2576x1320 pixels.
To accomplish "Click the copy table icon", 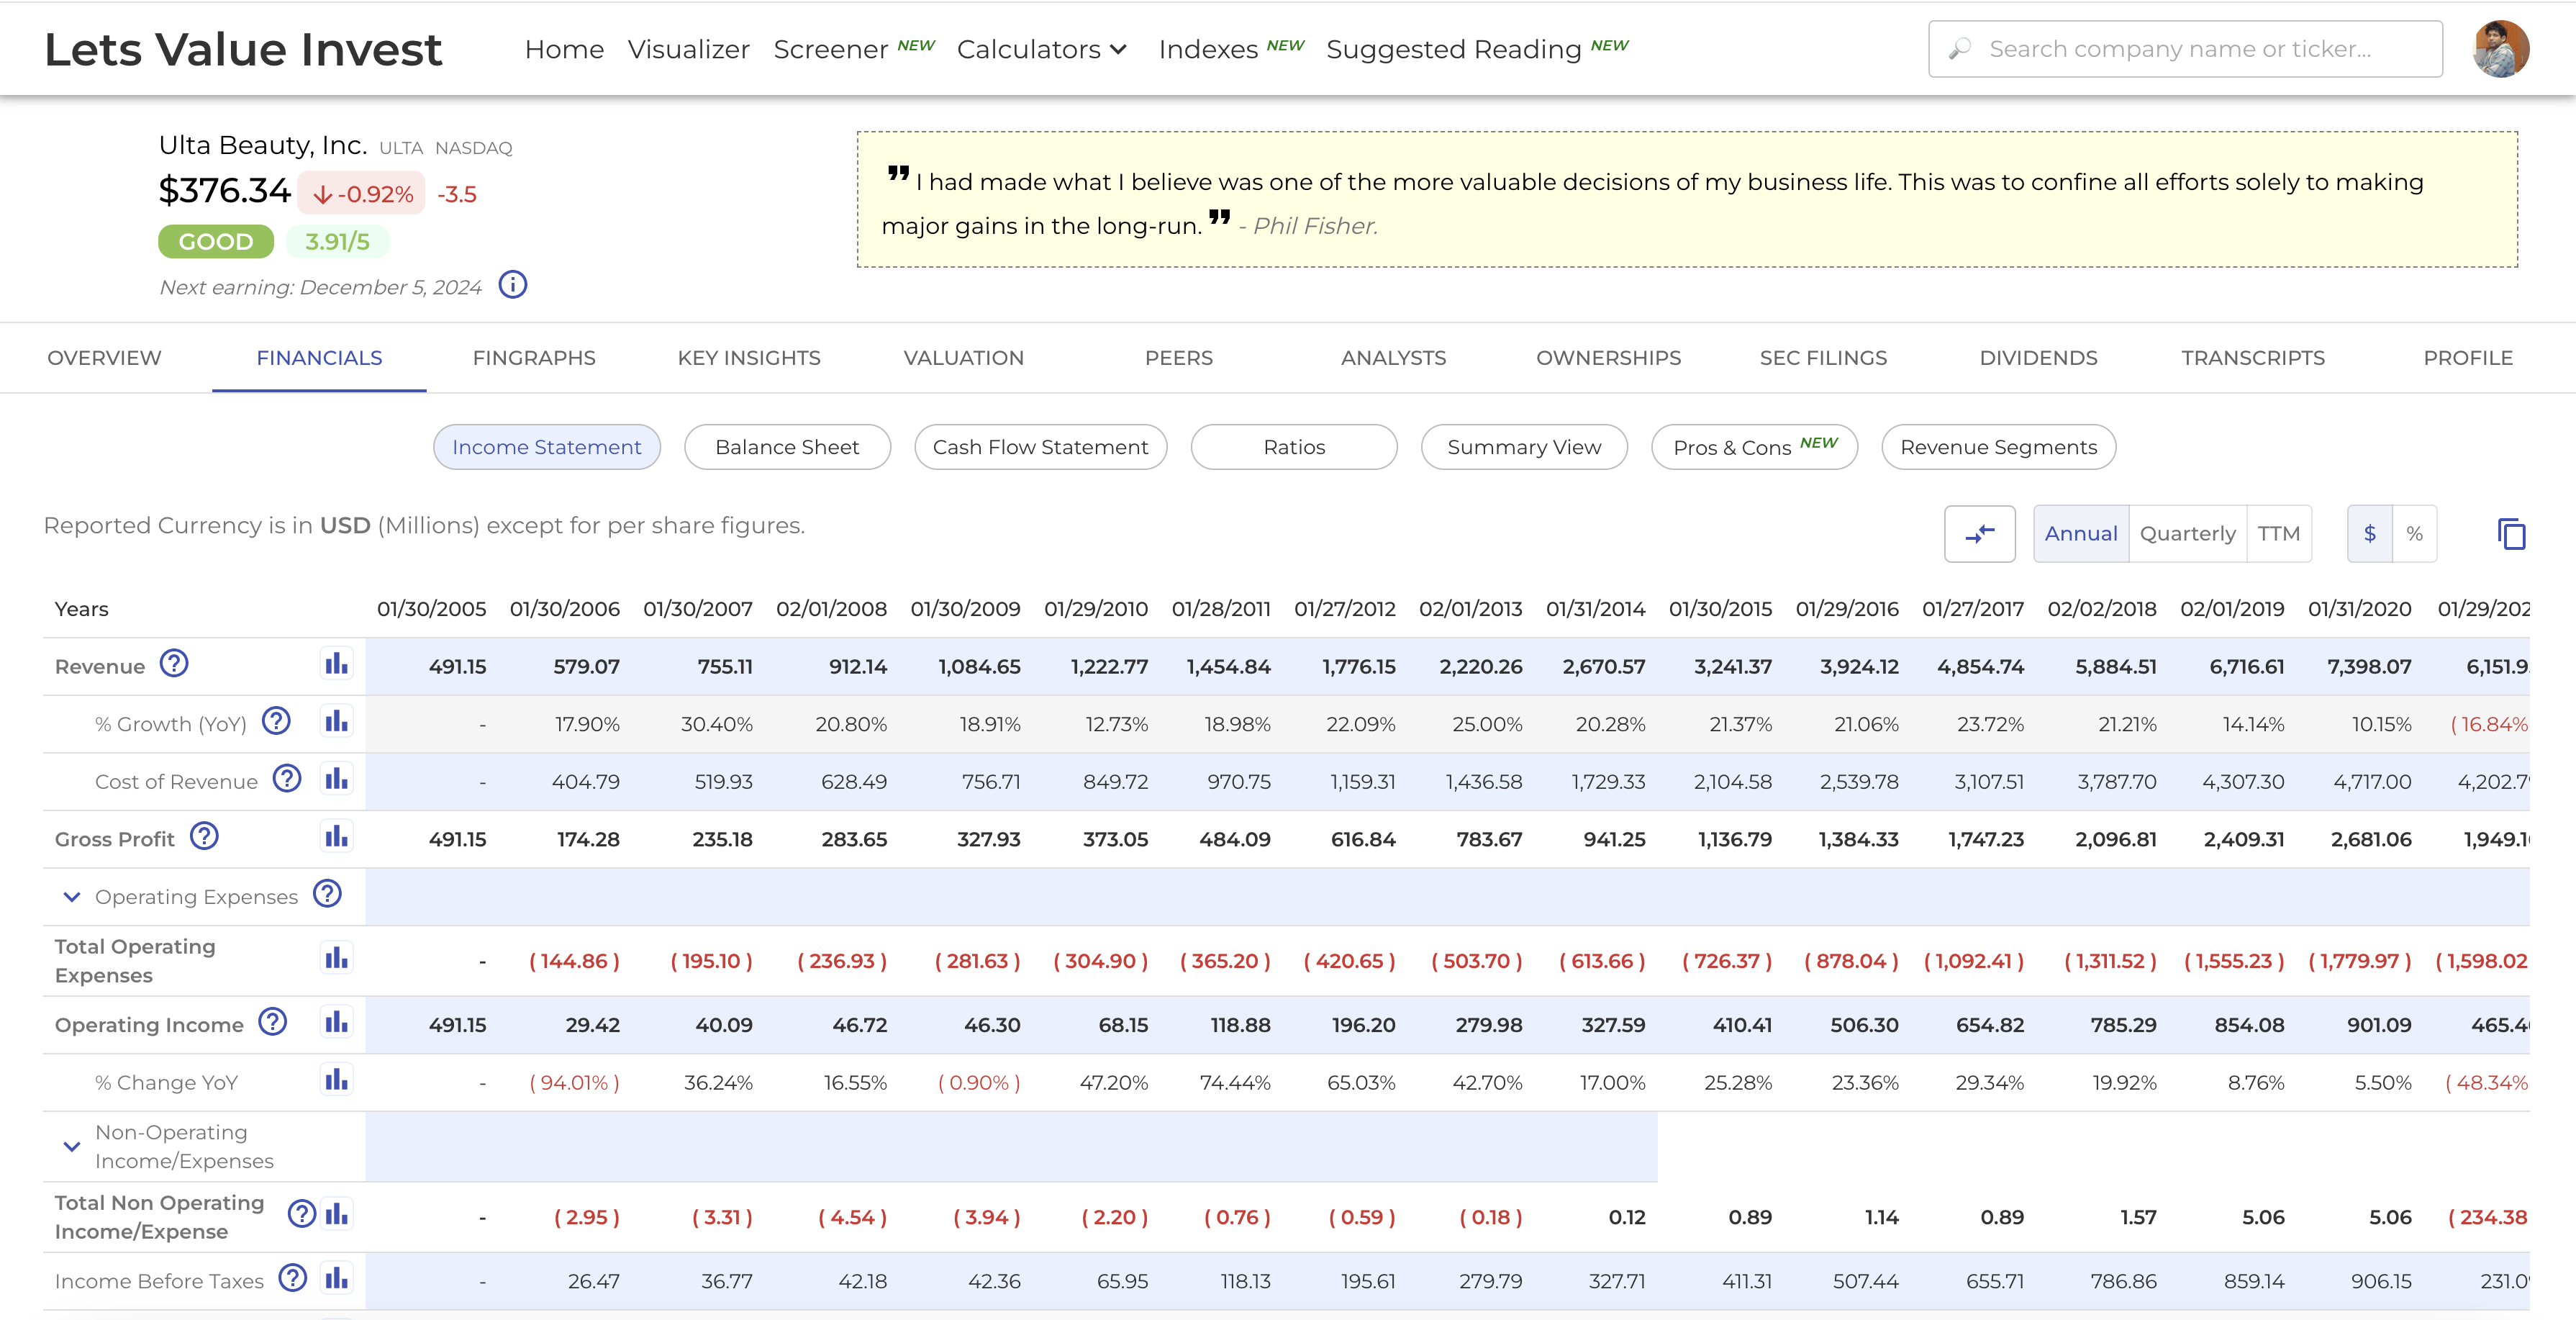I will pyautogui.click(x=2511, y=534).
